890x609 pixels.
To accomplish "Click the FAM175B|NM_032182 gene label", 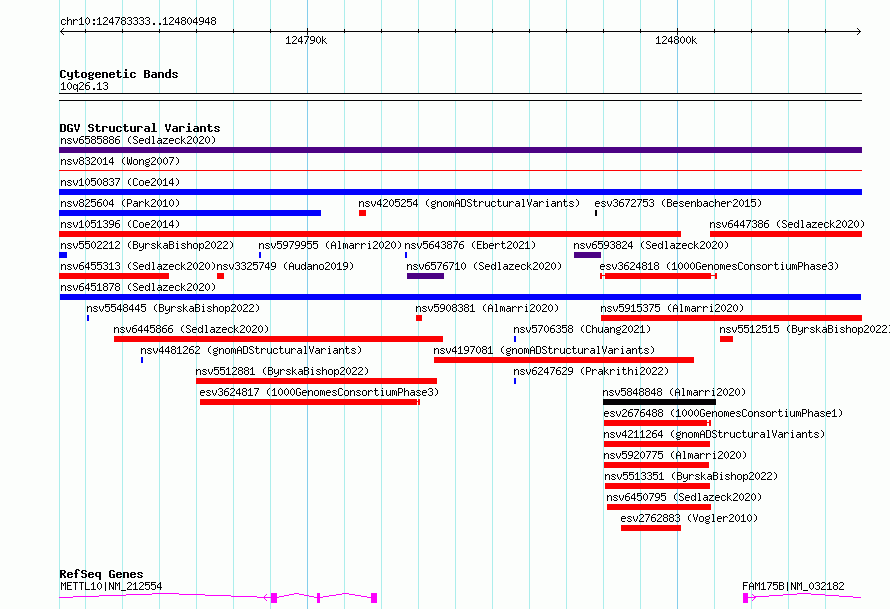I will tap(793, 586).
